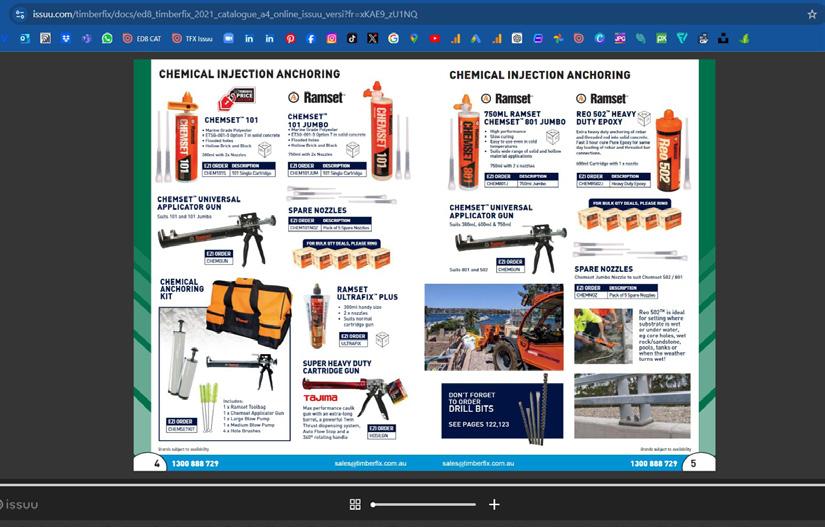825x527 pixels.
Task: Click the 'Ramset Ultrafix Plus' heading
Action: click(x=367, y=293)
